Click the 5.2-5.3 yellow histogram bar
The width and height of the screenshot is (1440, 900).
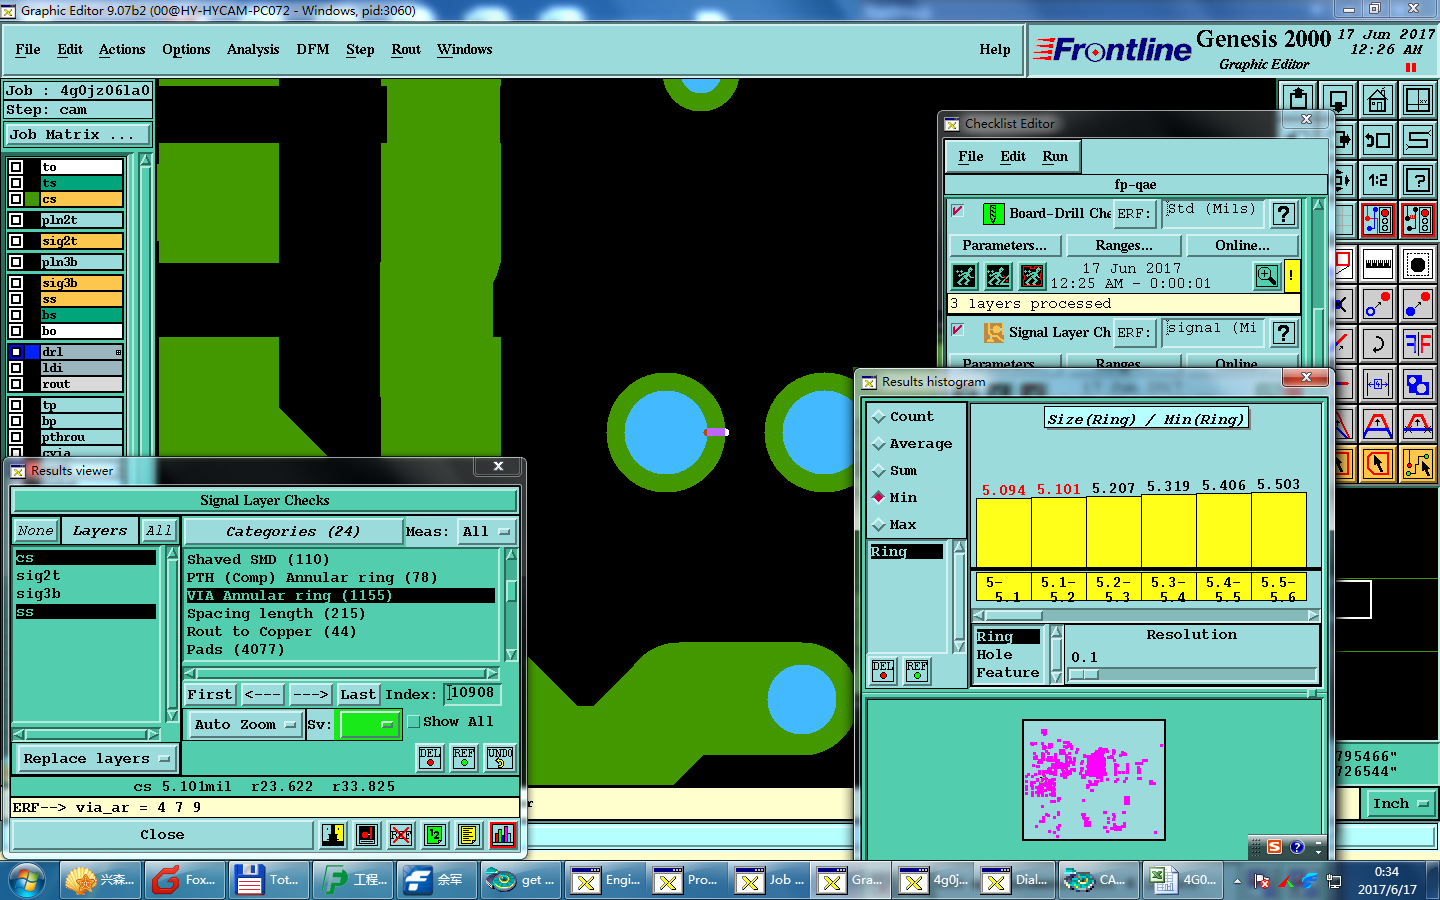[1113, 533]
